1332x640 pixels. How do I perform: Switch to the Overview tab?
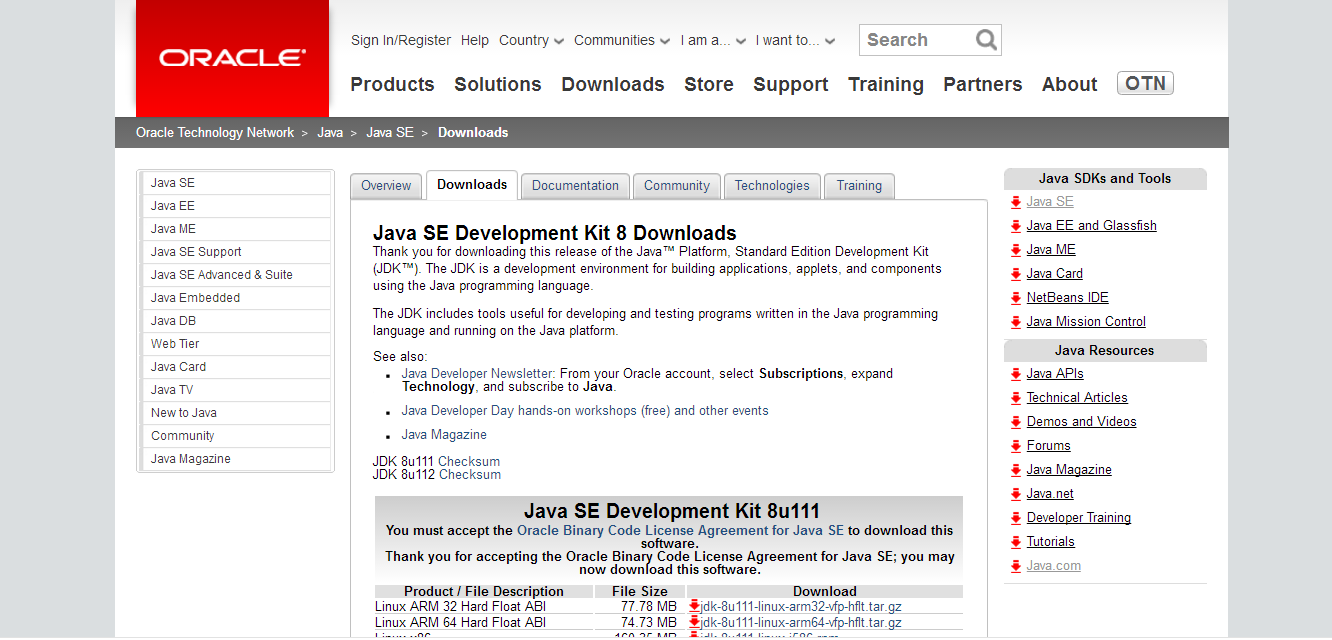point(386,186)
